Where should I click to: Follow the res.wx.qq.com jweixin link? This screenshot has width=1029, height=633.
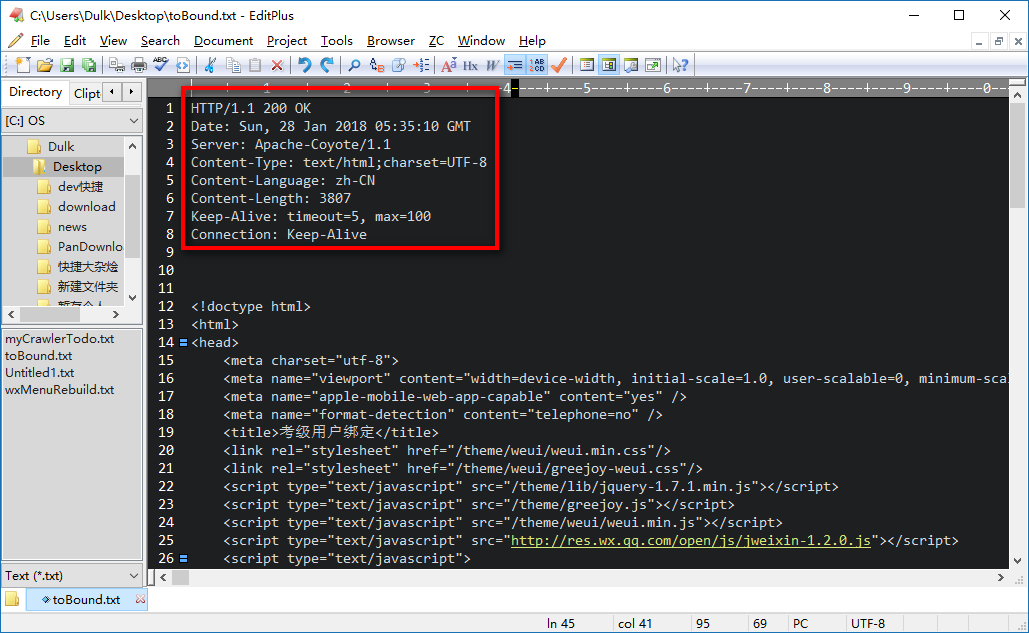(x=690, y=541)
